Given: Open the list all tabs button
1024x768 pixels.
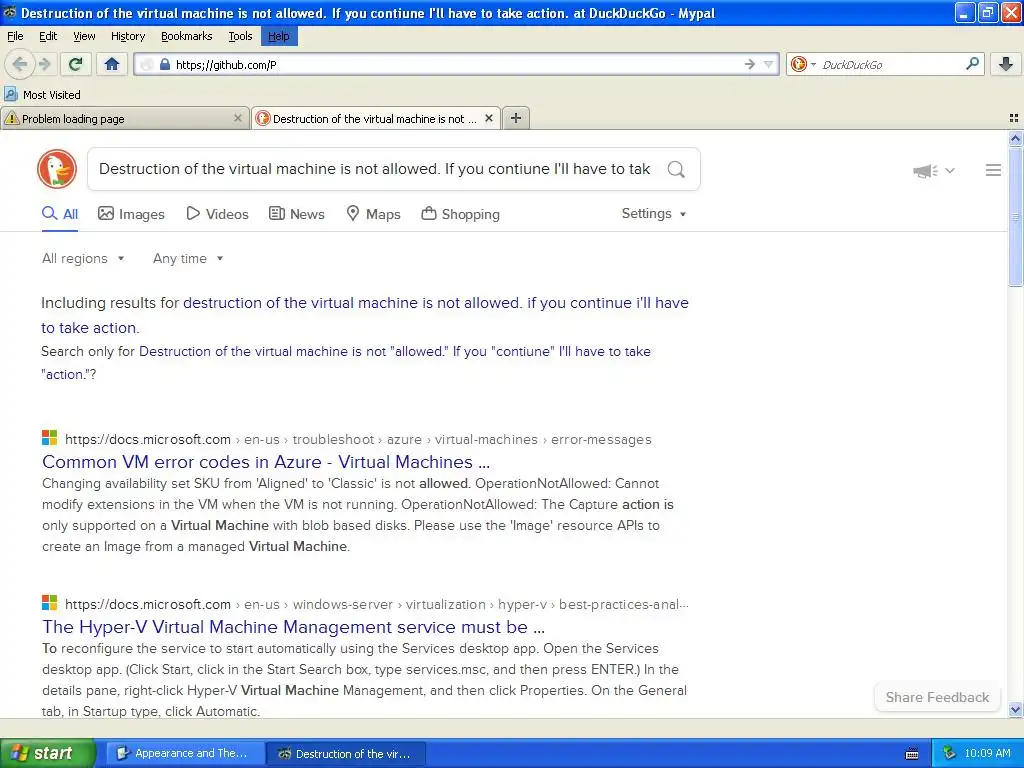Looking at the screenshot, I should (x=1014, y=118).
